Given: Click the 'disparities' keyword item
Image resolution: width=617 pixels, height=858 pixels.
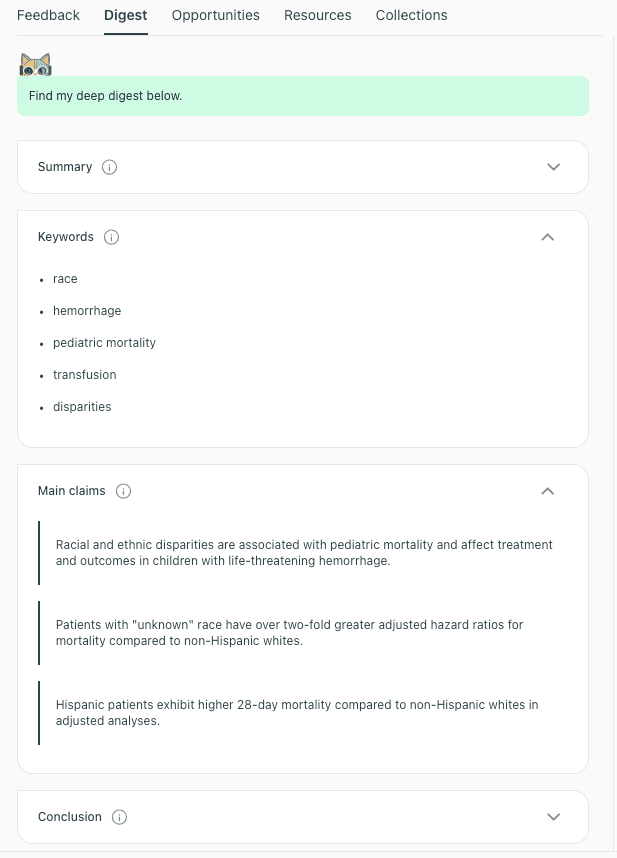Looking at the screenshot, I should pos(82,407).
